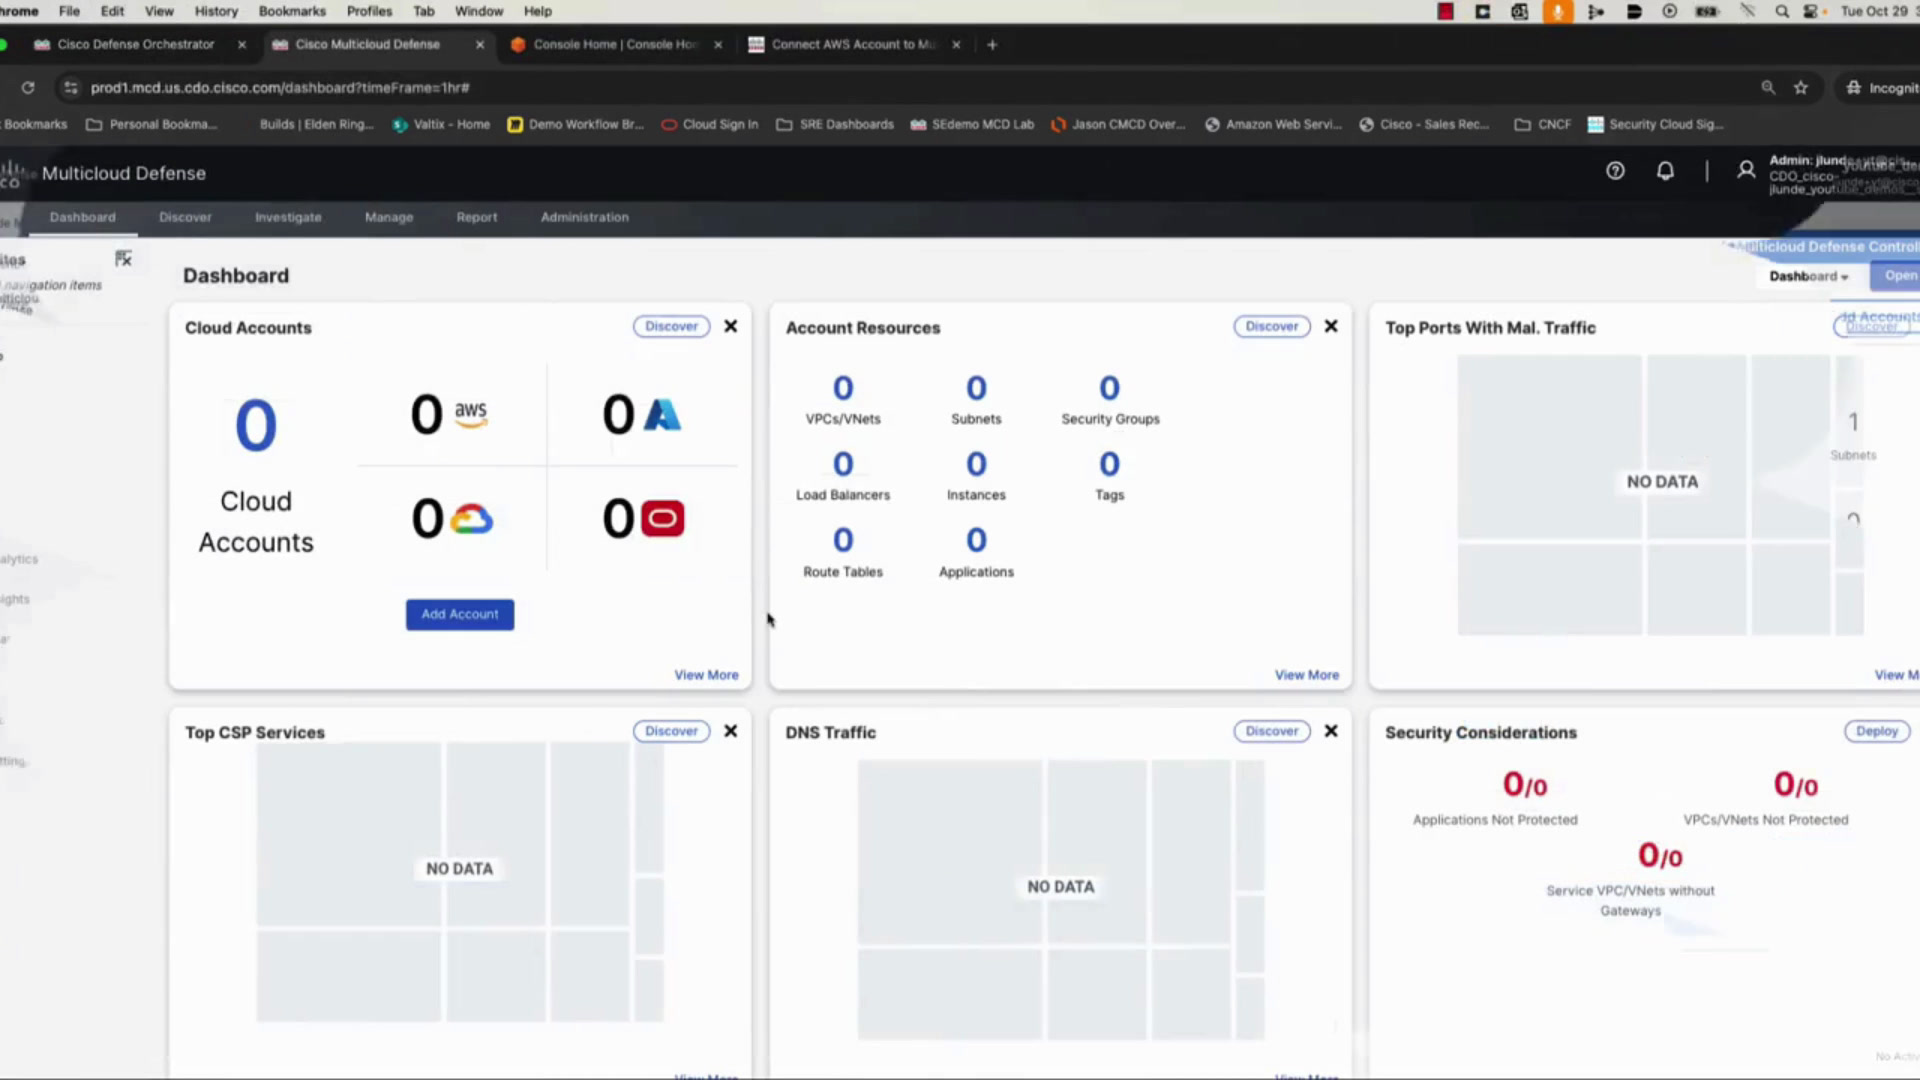Open the Discover navigation tab
1920x1080 pixels.
[185, 217]
